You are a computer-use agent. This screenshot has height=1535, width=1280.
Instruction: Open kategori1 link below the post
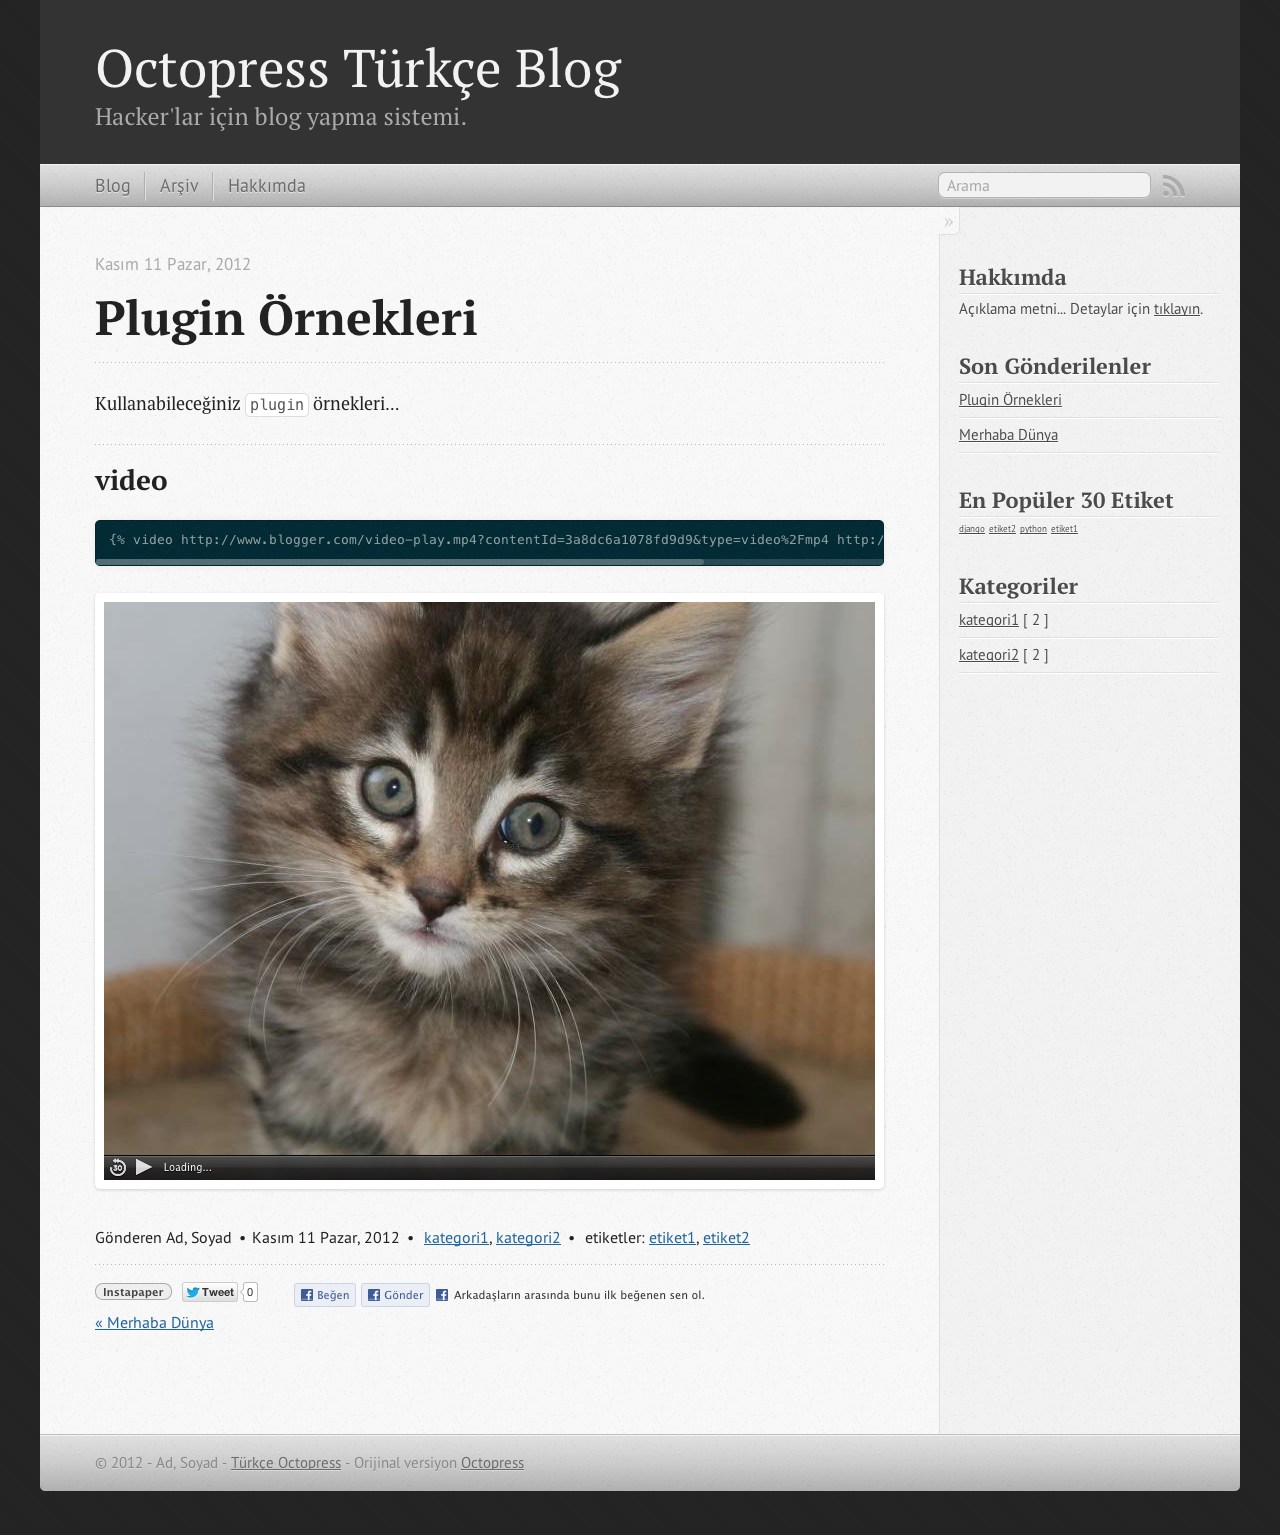pyautogui.click(x=456, y=1238)
